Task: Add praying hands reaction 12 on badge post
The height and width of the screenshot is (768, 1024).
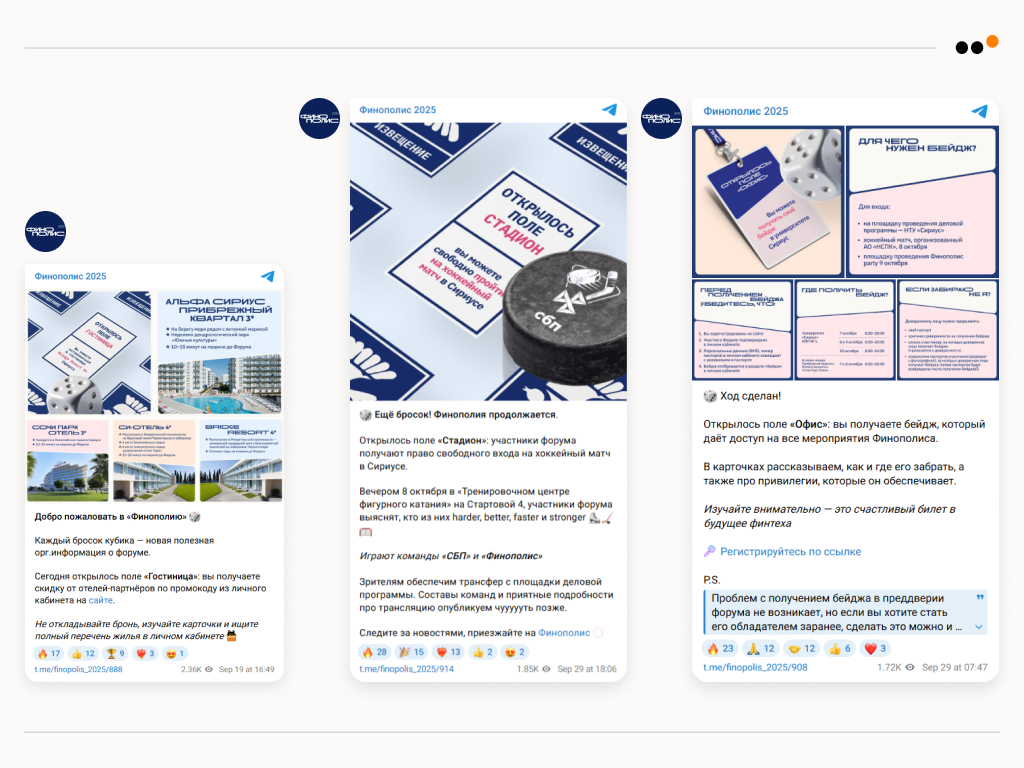Action: [x=761, y=648]
